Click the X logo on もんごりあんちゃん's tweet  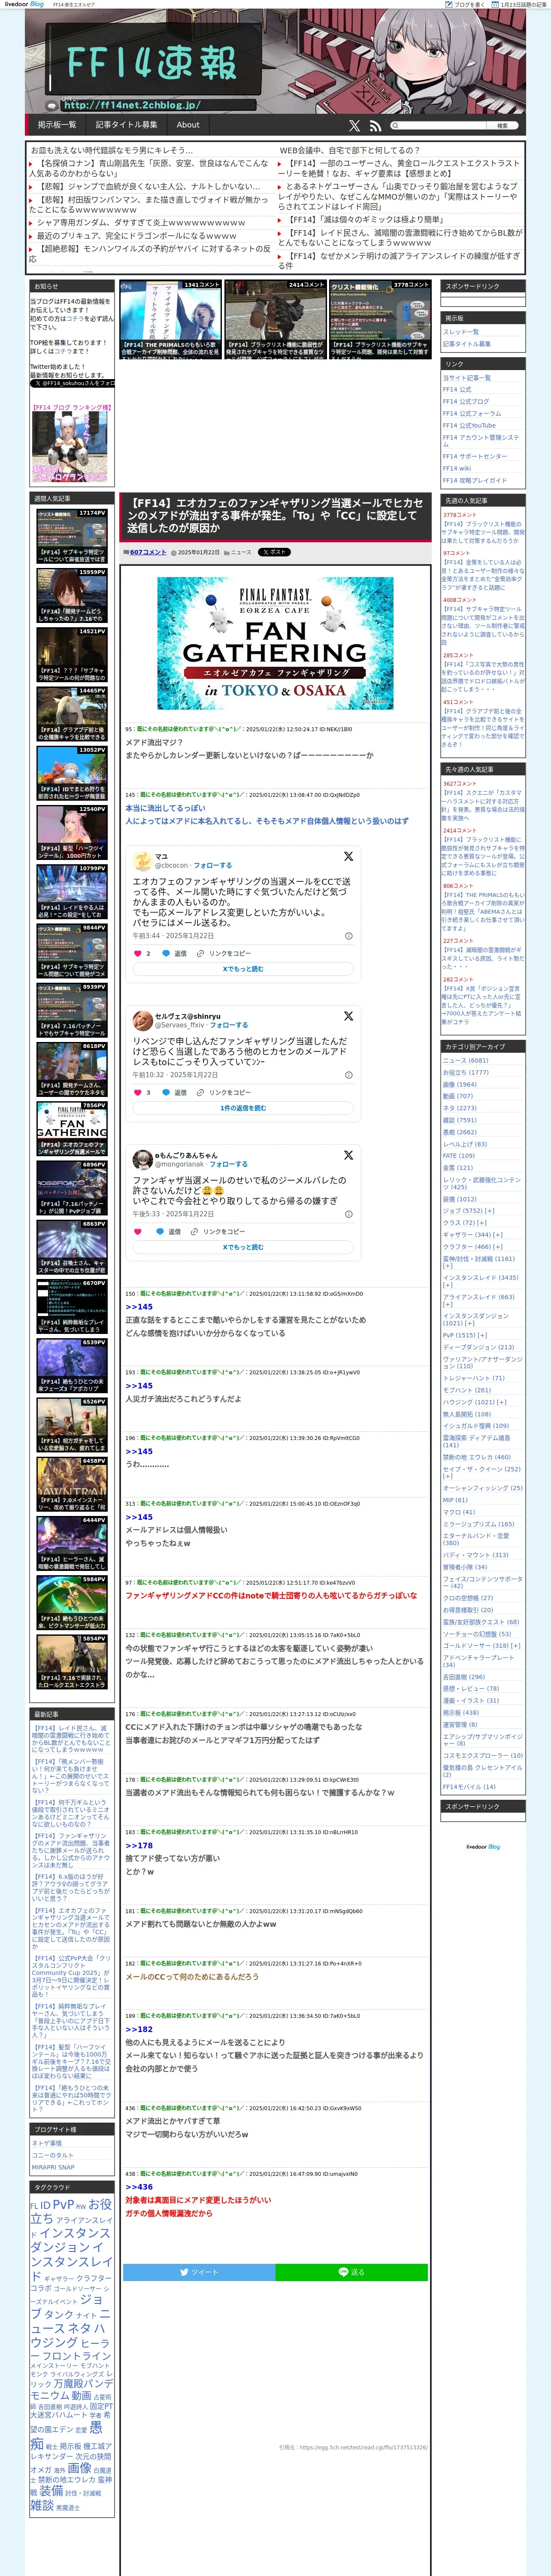tap(348, 1154)
